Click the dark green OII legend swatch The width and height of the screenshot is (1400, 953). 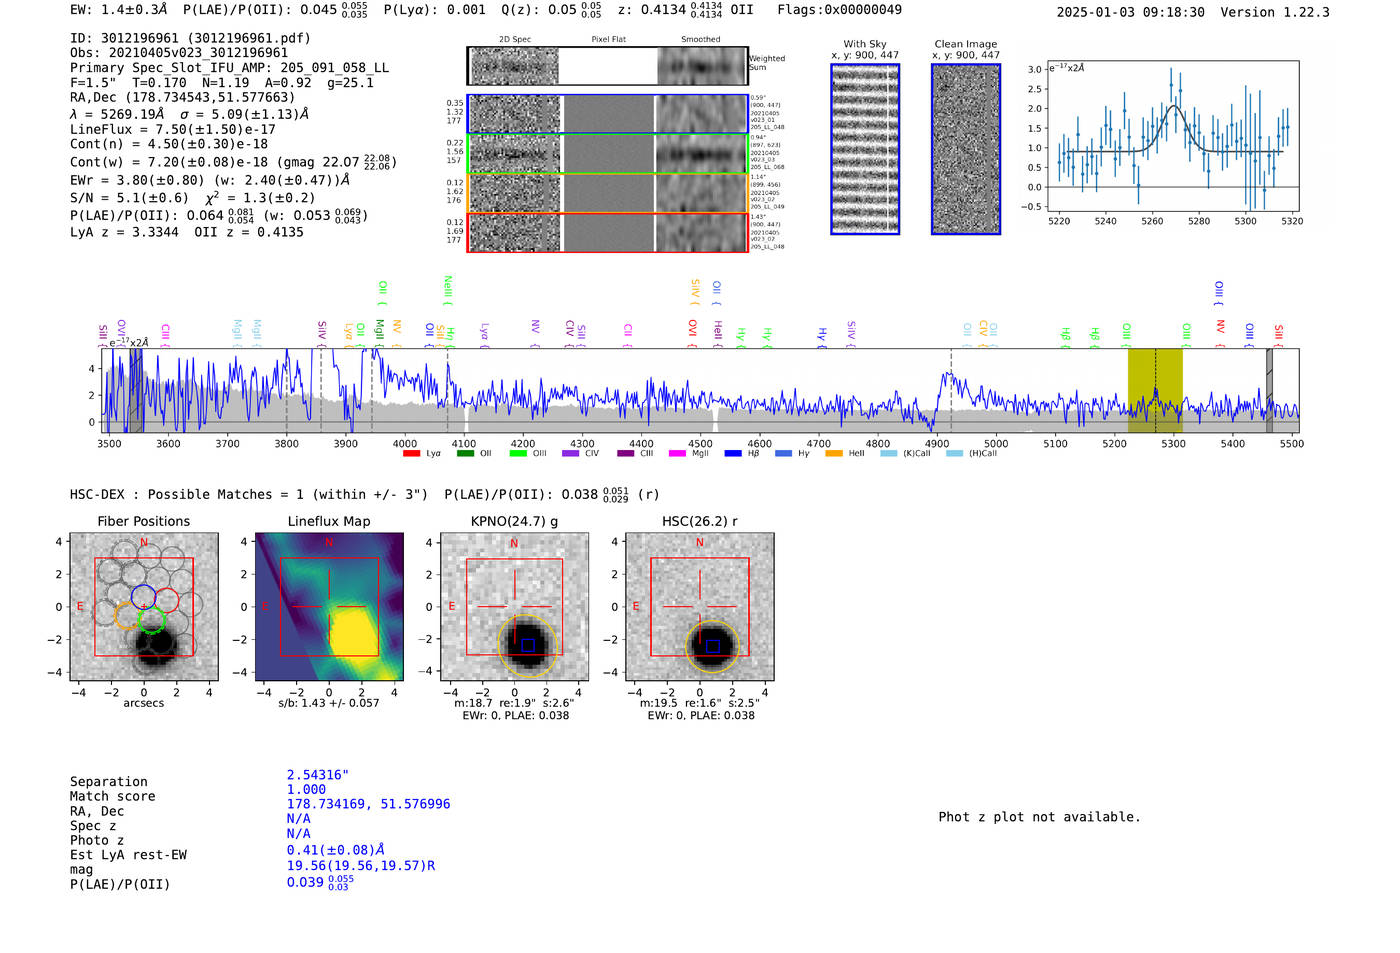[465, 454]
